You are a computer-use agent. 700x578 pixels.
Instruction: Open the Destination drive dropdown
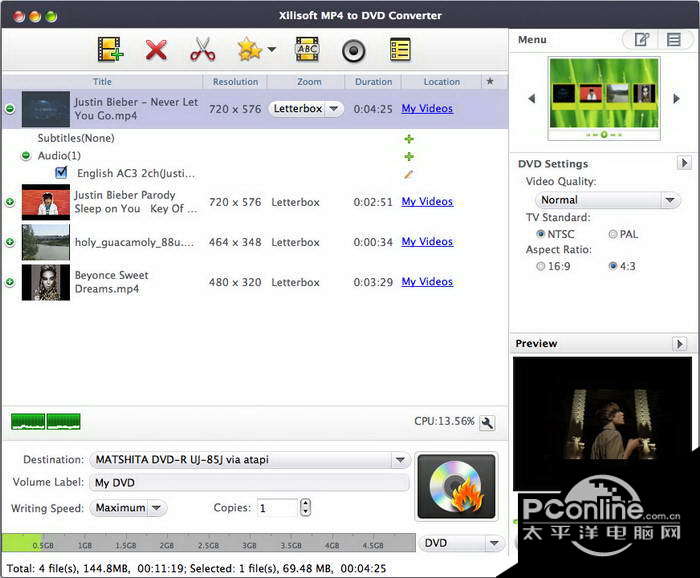250,460
